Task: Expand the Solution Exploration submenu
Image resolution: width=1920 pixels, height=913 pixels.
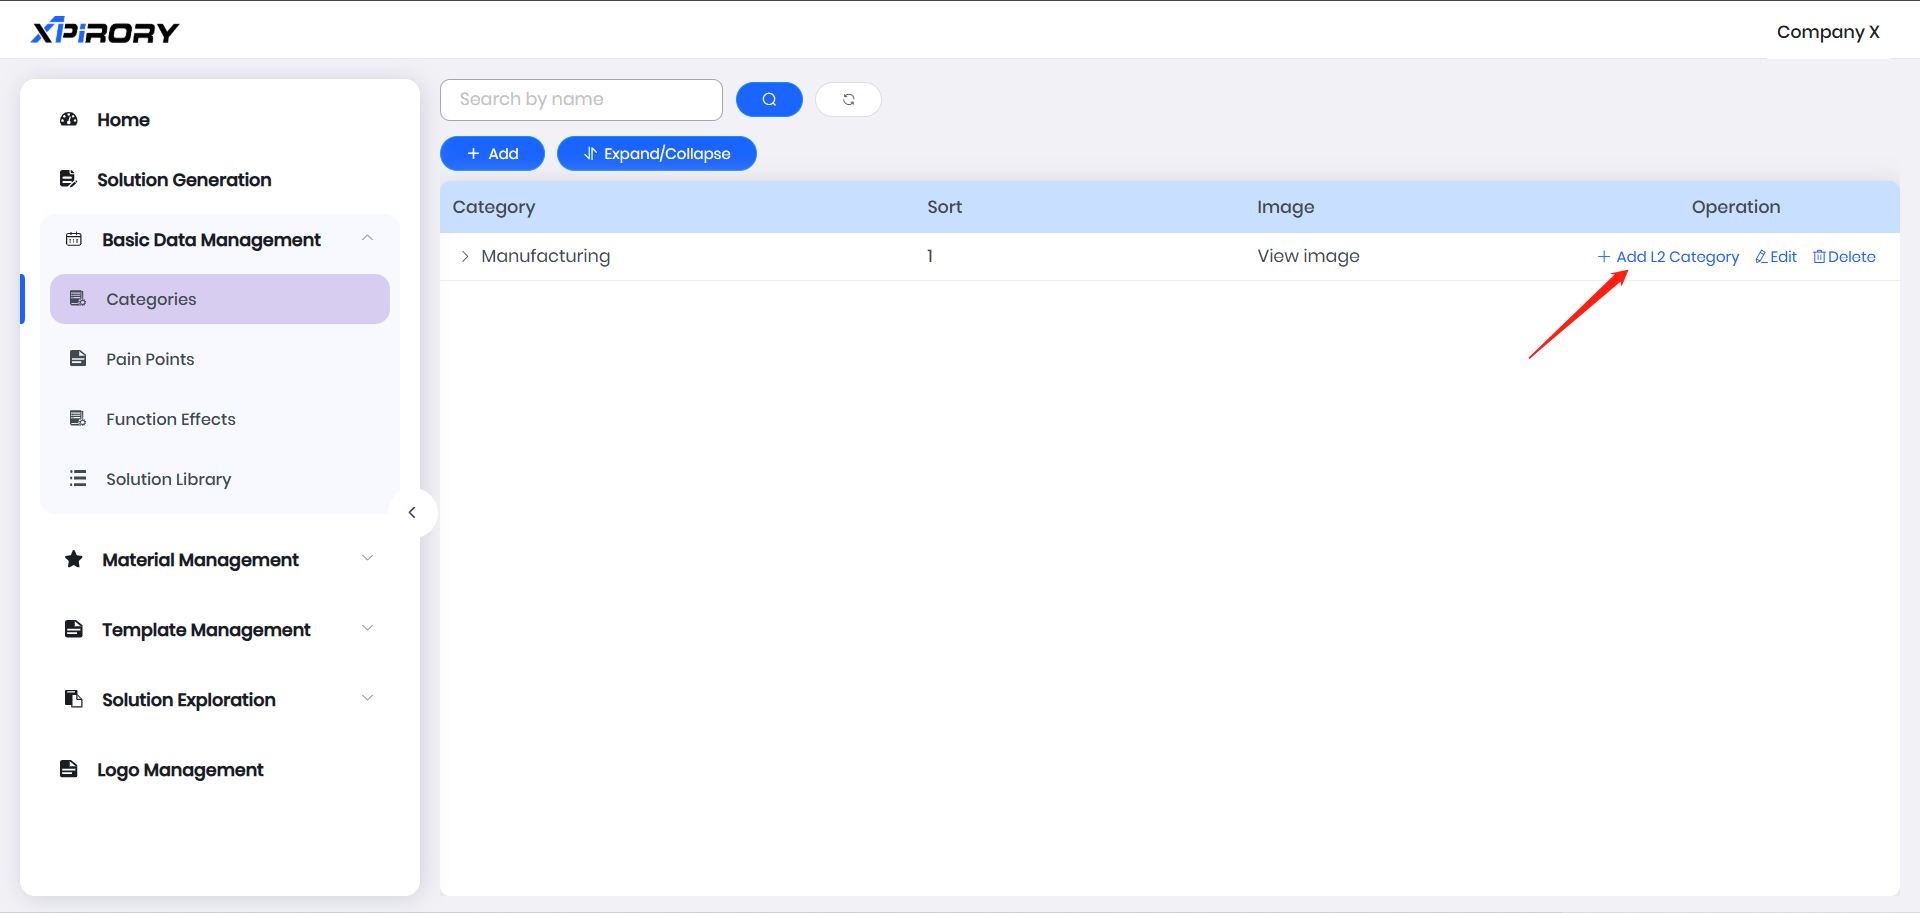Action: (367, 699)
